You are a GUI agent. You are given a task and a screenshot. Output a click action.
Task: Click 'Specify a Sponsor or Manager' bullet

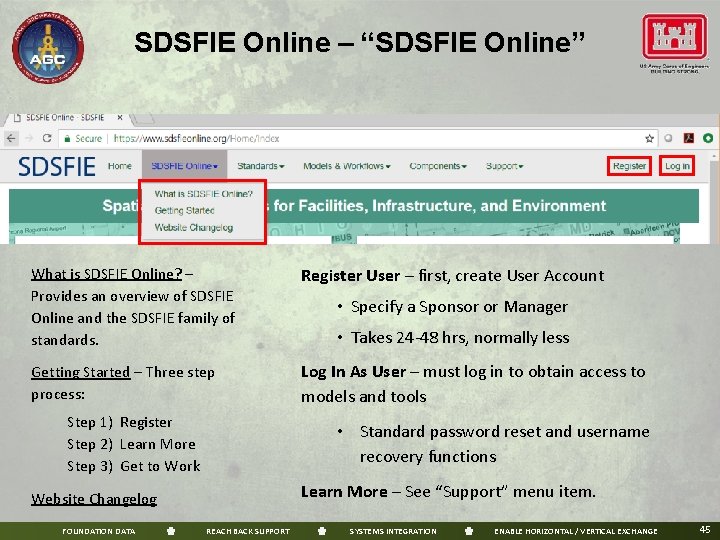459,306
